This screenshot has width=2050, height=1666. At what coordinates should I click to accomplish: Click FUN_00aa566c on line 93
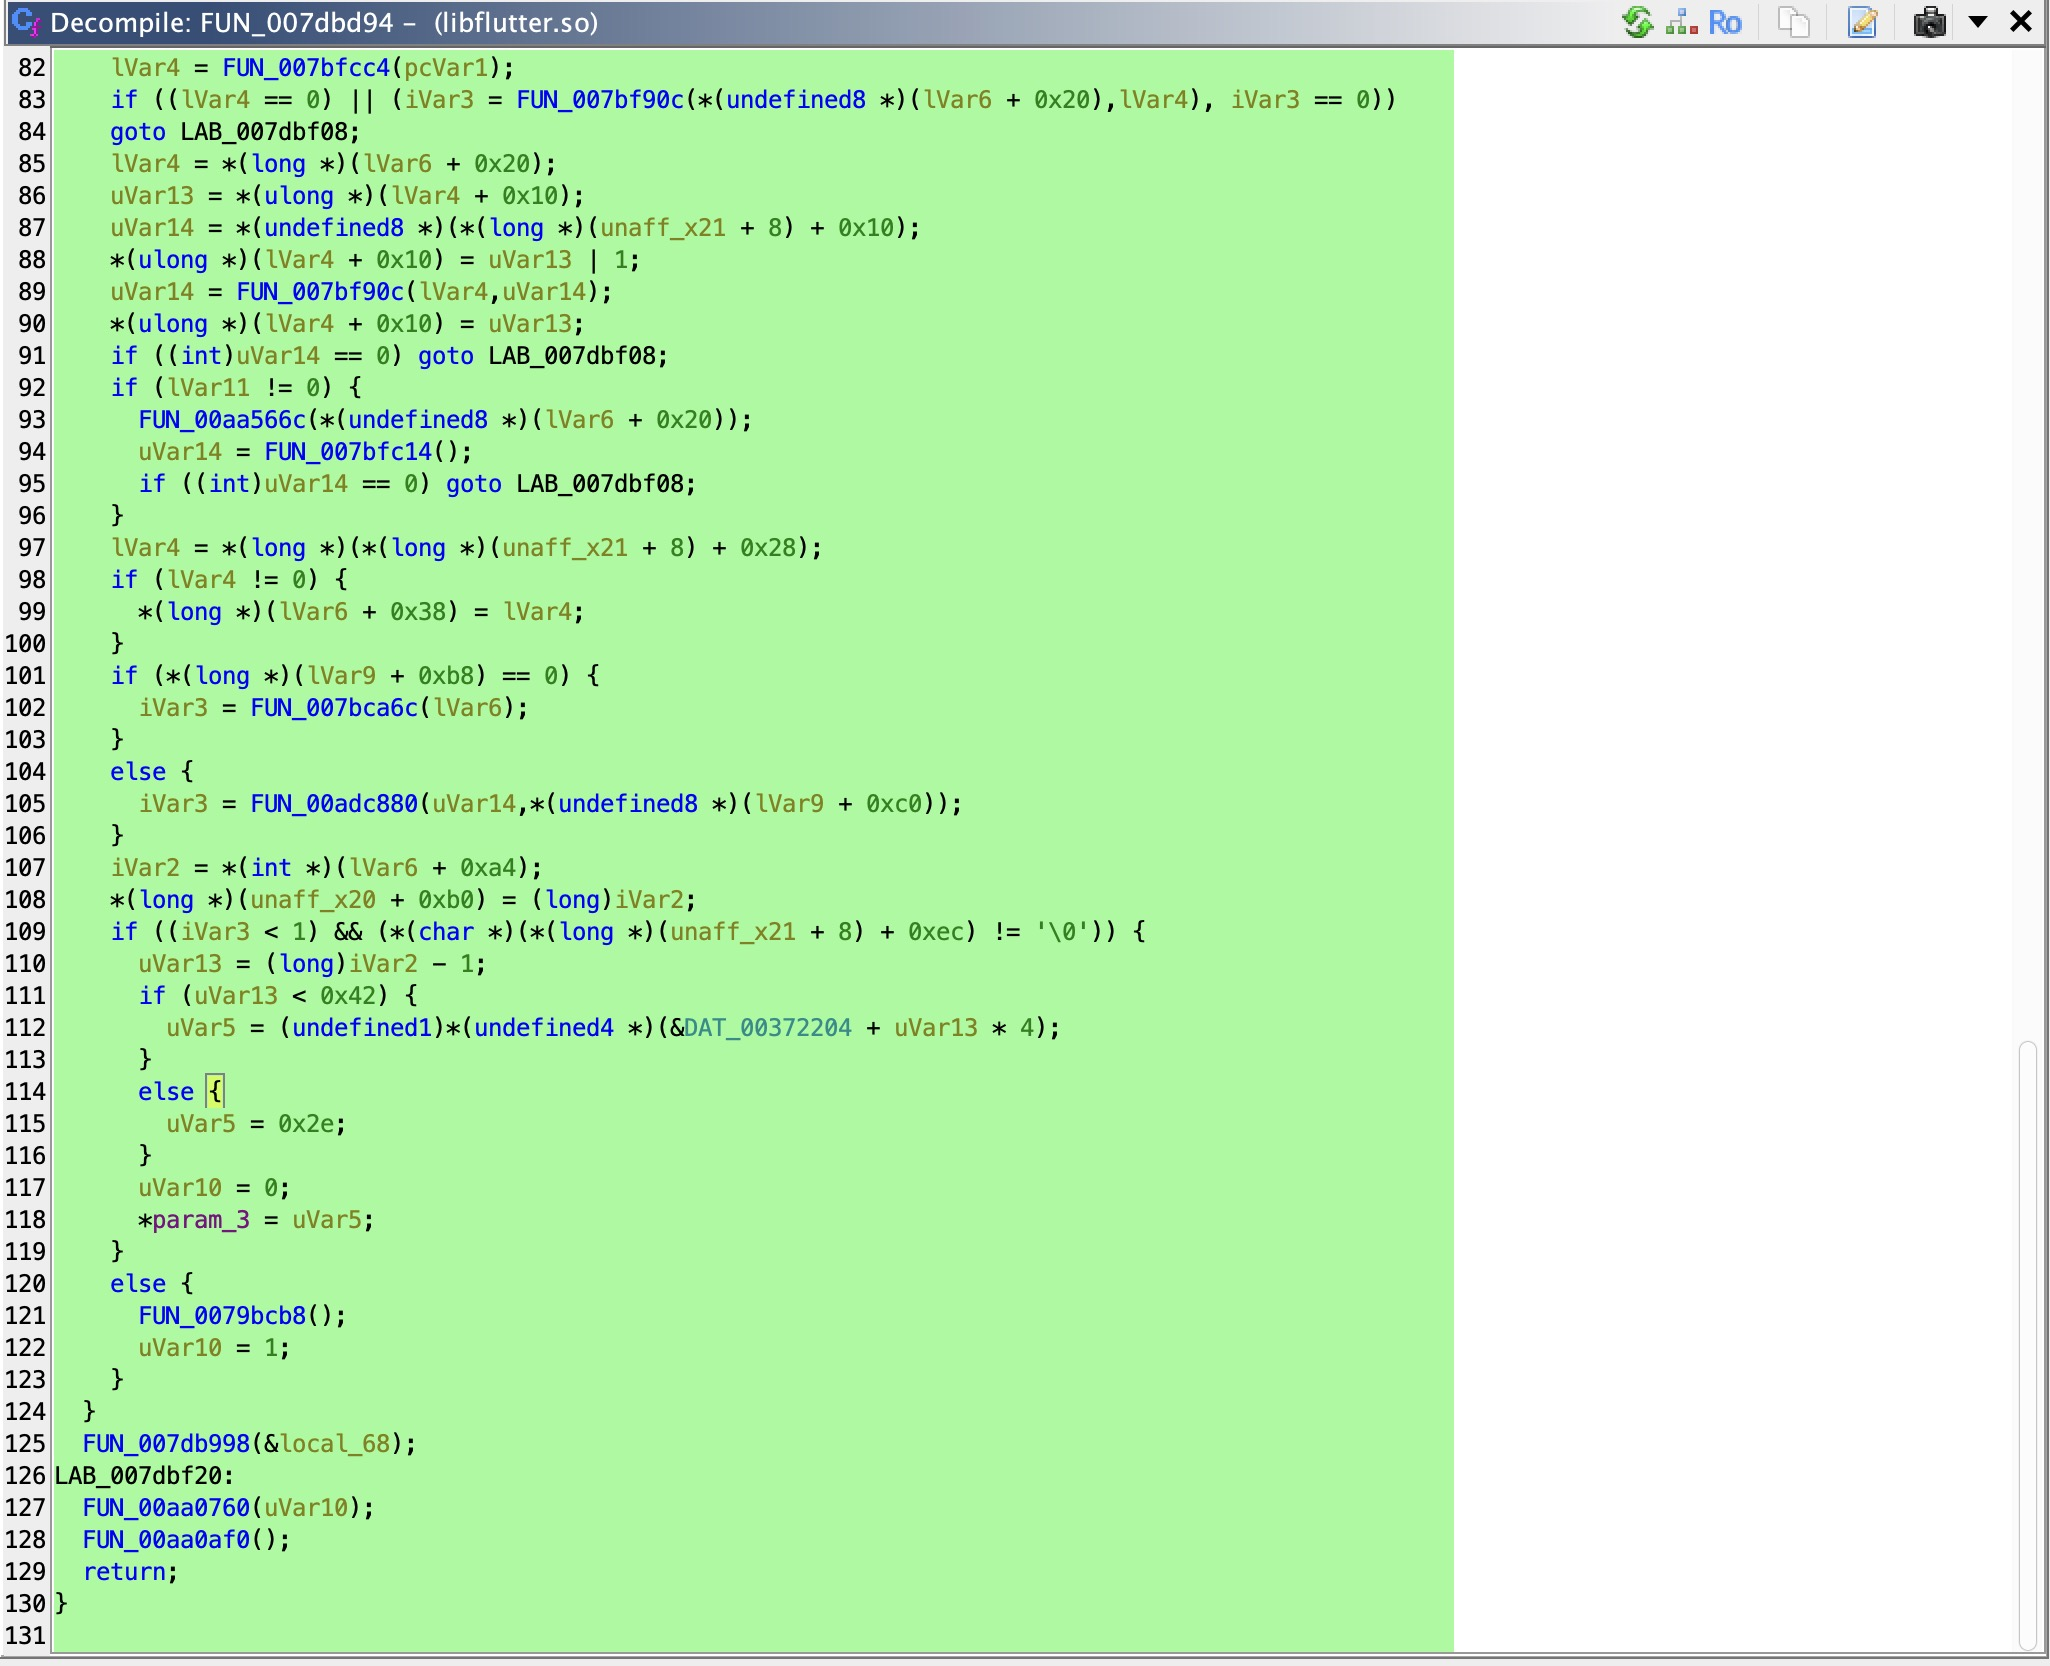pos(222,420)
